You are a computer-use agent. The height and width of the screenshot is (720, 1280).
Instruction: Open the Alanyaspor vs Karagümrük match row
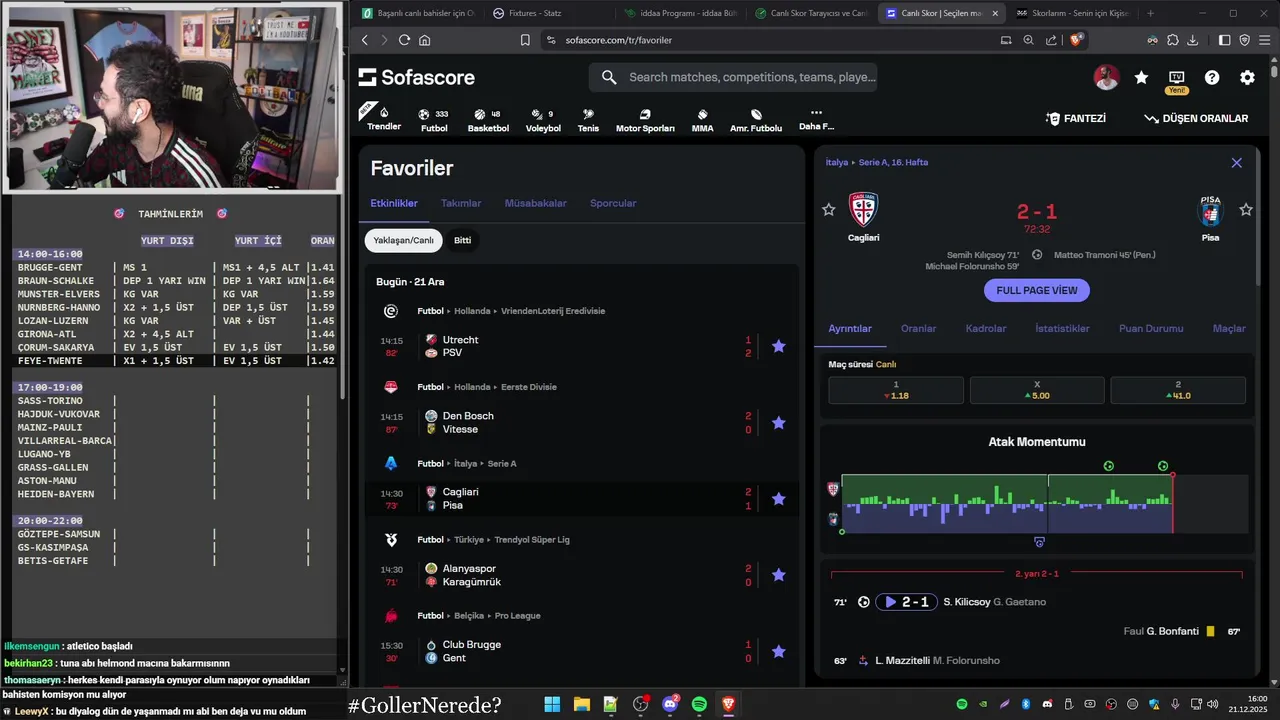[x=584, y=575]
